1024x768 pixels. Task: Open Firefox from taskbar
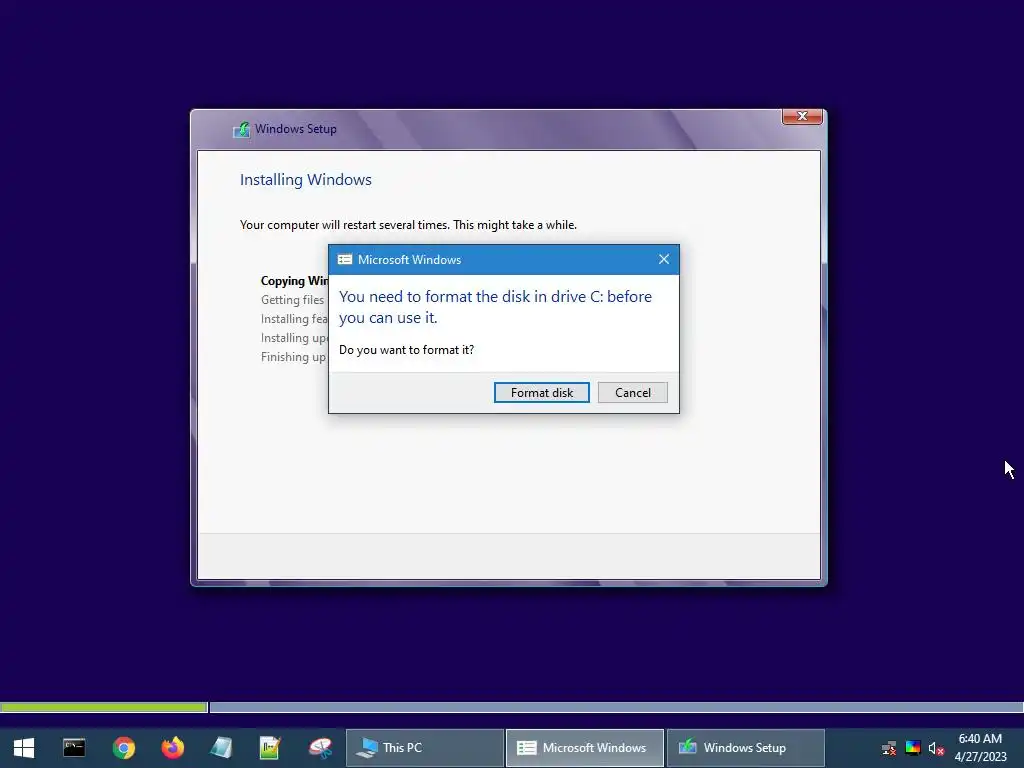[172, 748]
